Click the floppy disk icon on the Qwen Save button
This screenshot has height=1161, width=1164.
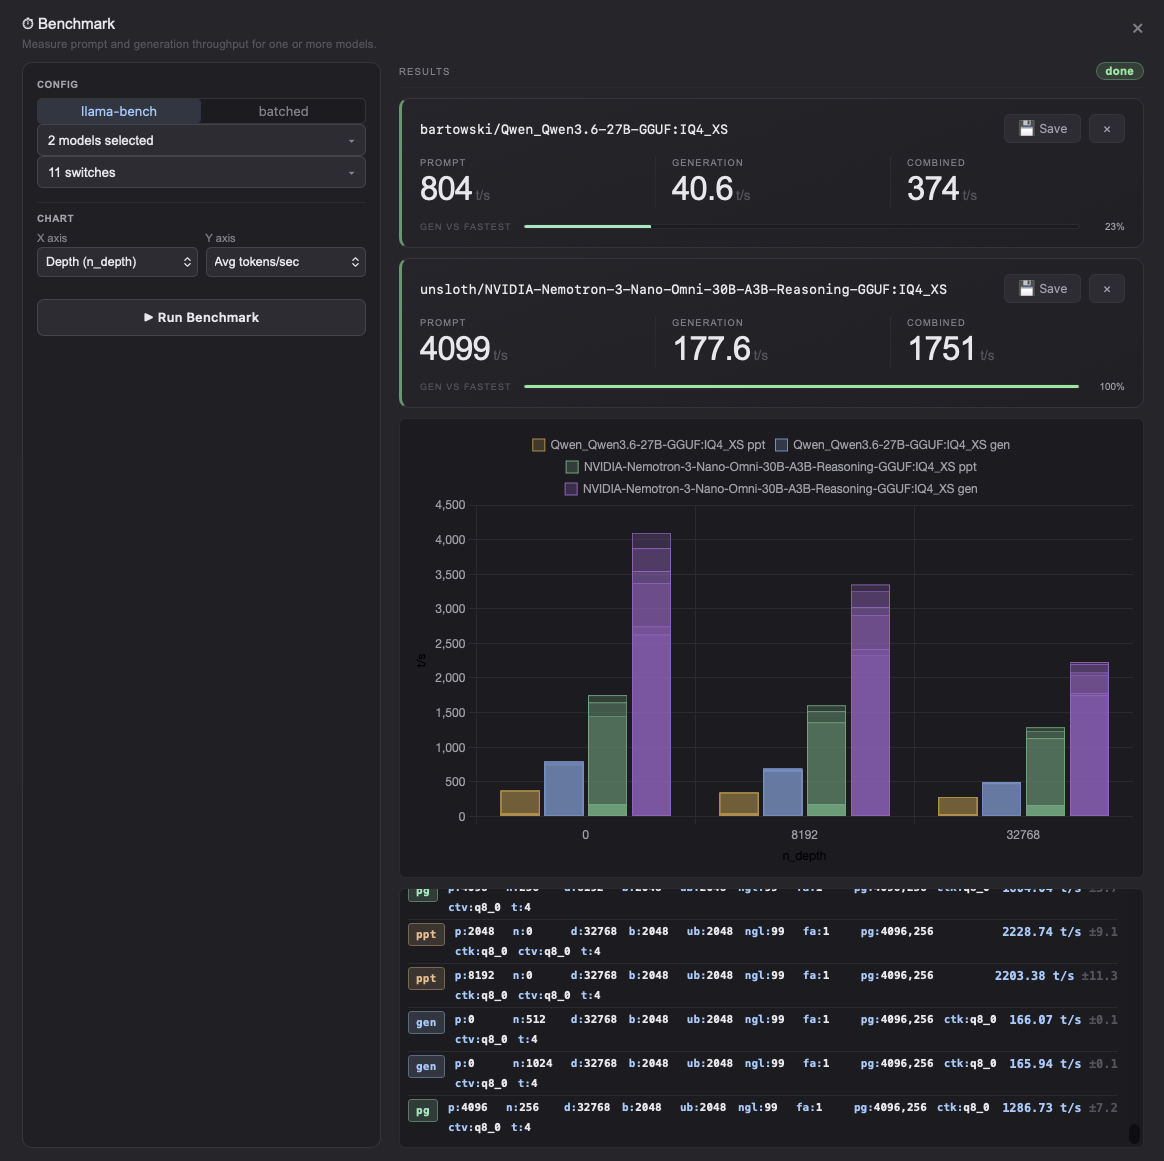[1026, 128]
